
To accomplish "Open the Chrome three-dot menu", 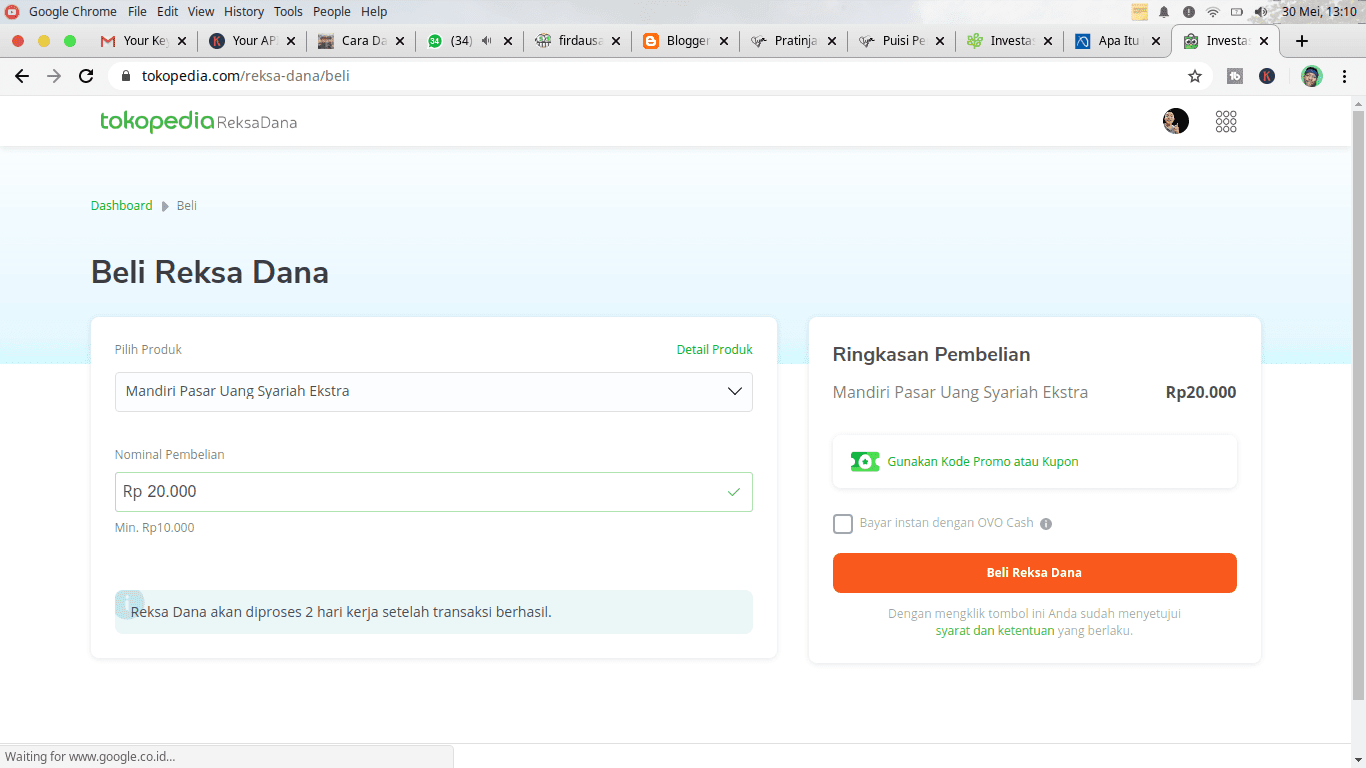I will [1345, 76].
